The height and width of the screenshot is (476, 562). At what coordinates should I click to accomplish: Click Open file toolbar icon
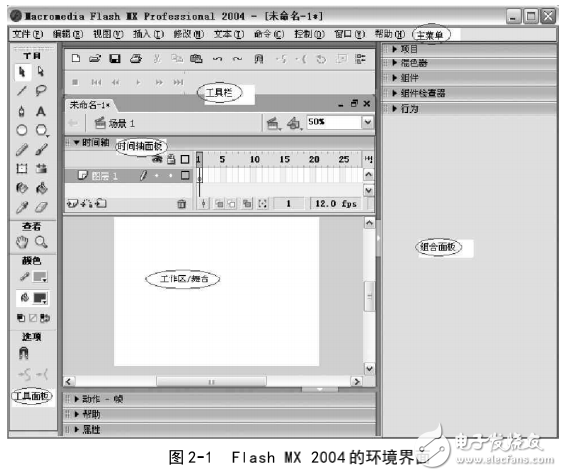click(95, 58)
